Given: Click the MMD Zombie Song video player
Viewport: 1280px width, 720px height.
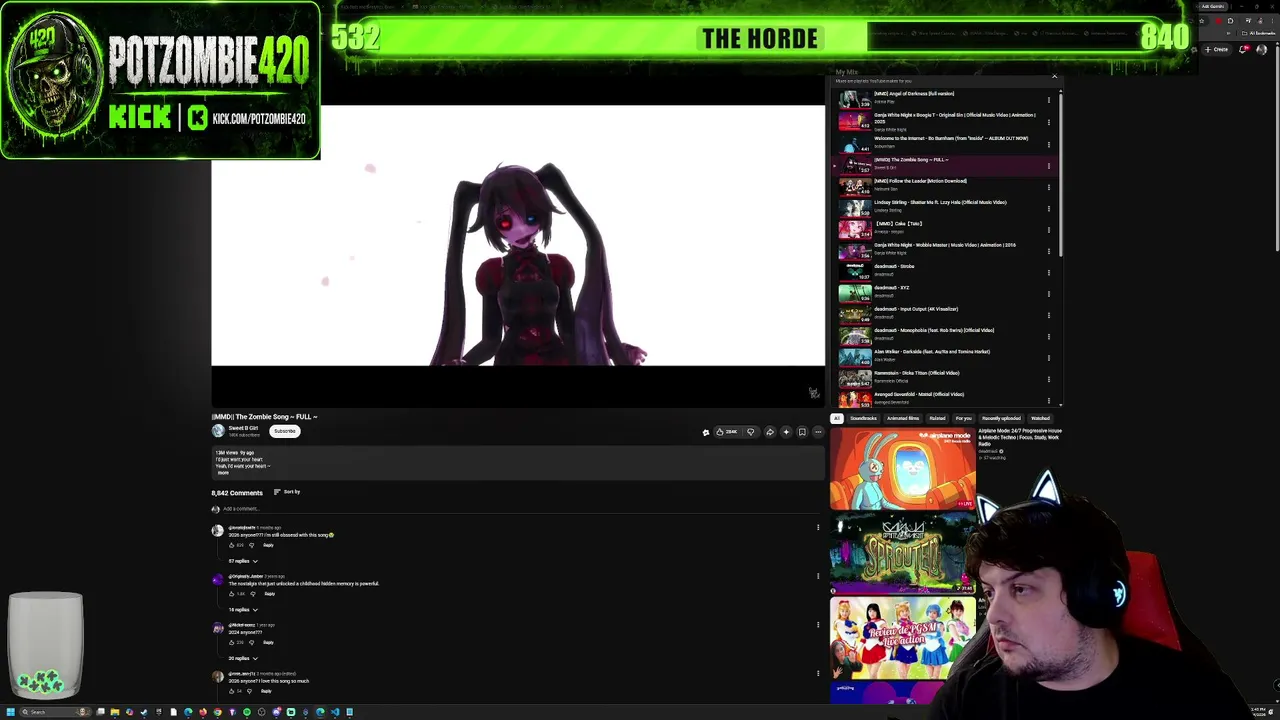Looking at the screenshot, I should tap(518, 257).
